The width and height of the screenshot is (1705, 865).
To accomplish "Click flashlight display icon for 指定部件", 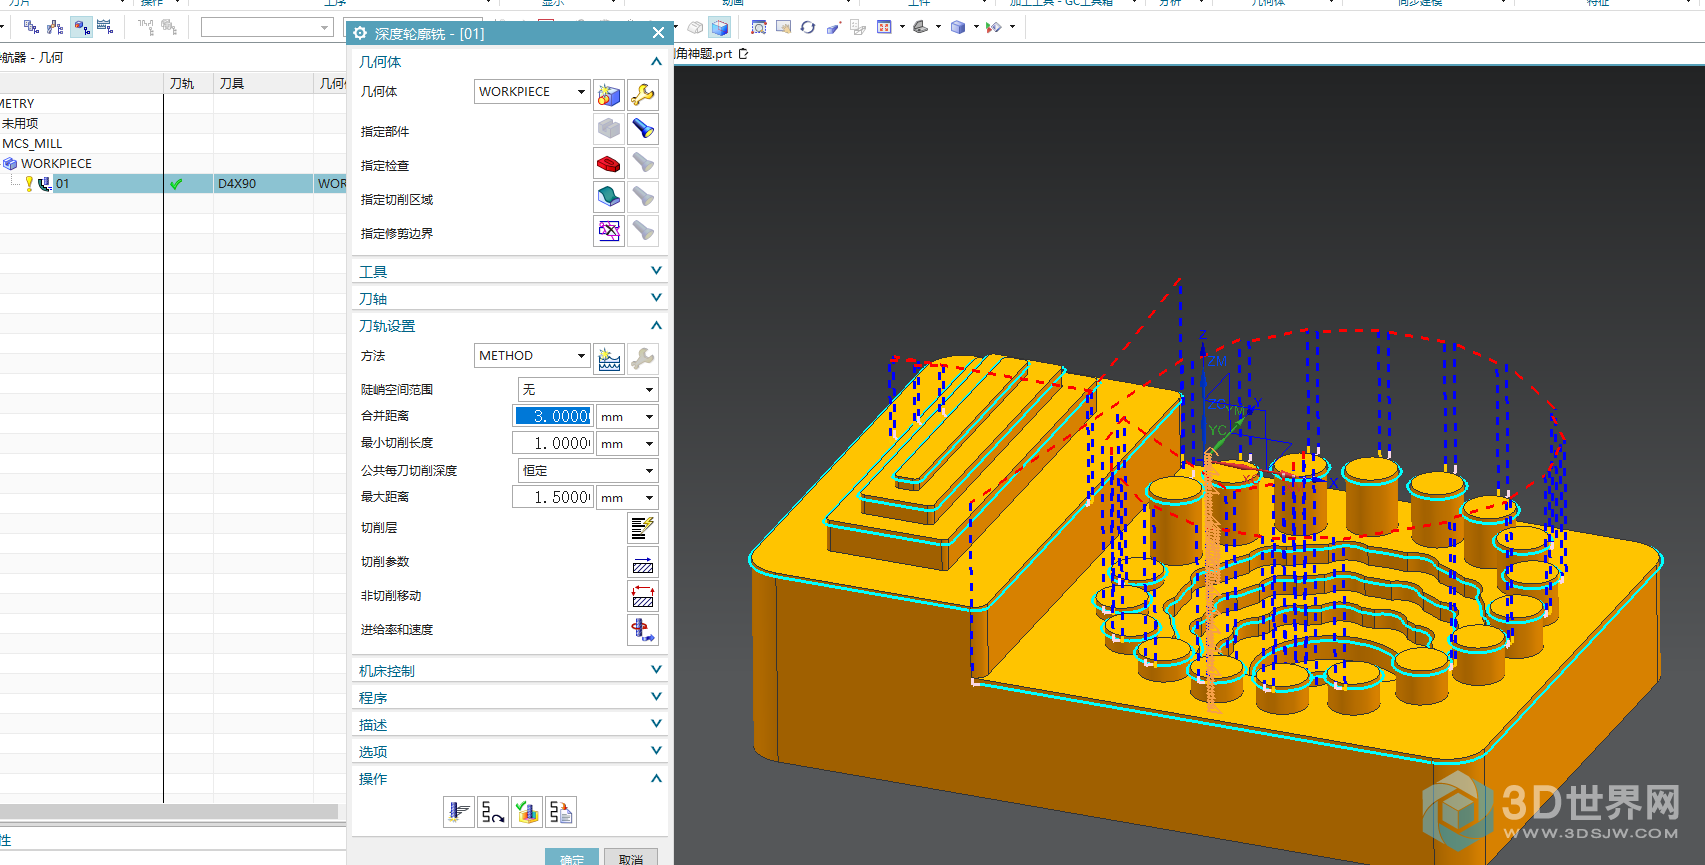I will point(643,129).
